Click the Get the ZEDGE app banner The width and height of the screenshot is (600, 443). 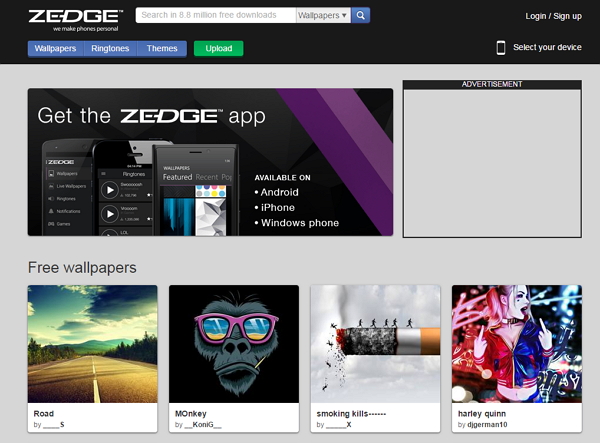[210, 162]
